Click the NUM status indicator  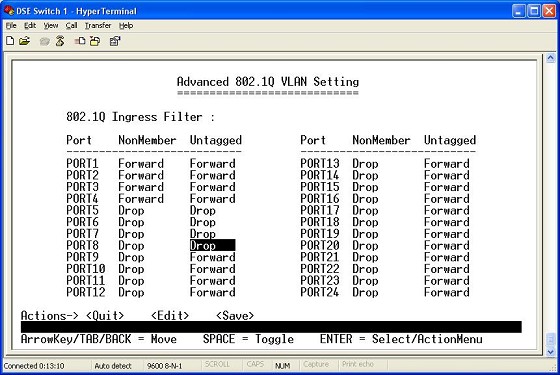pos(282,366)
